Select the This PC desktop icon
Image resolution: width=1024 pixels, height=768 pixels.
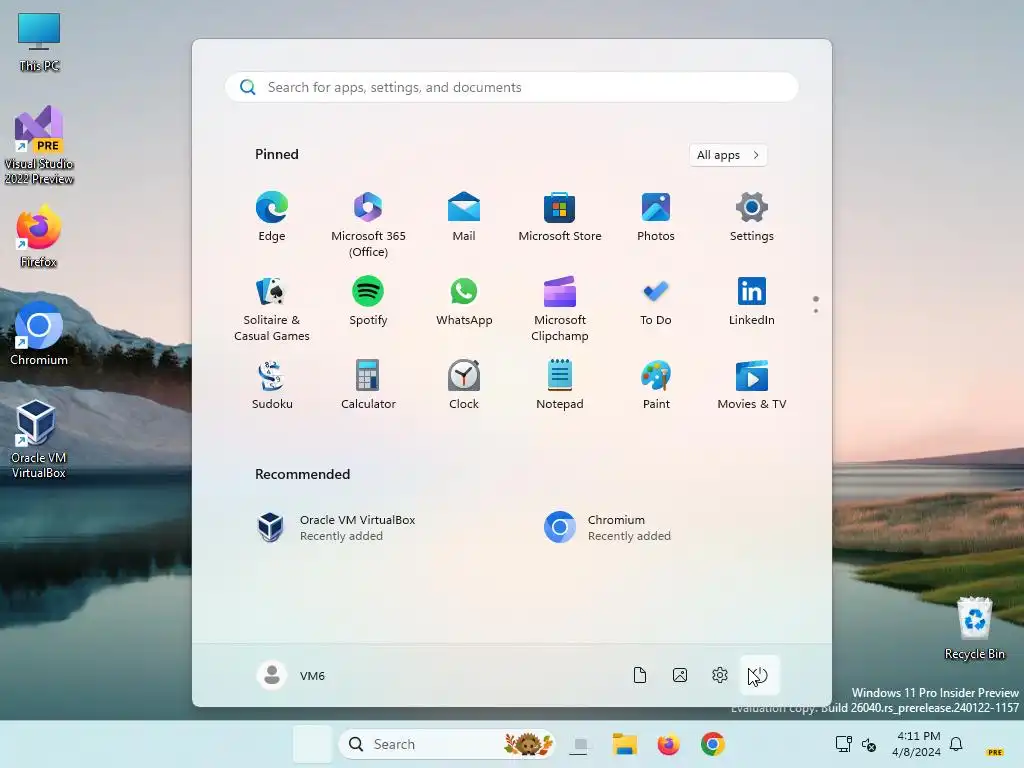tap(39, 41)
